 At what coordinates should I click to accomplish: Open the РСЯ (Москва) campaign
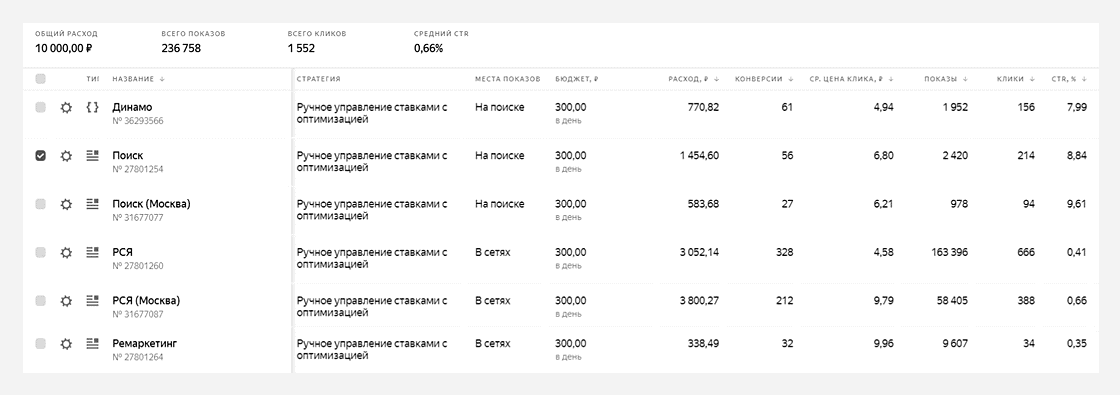coord(146,301)
